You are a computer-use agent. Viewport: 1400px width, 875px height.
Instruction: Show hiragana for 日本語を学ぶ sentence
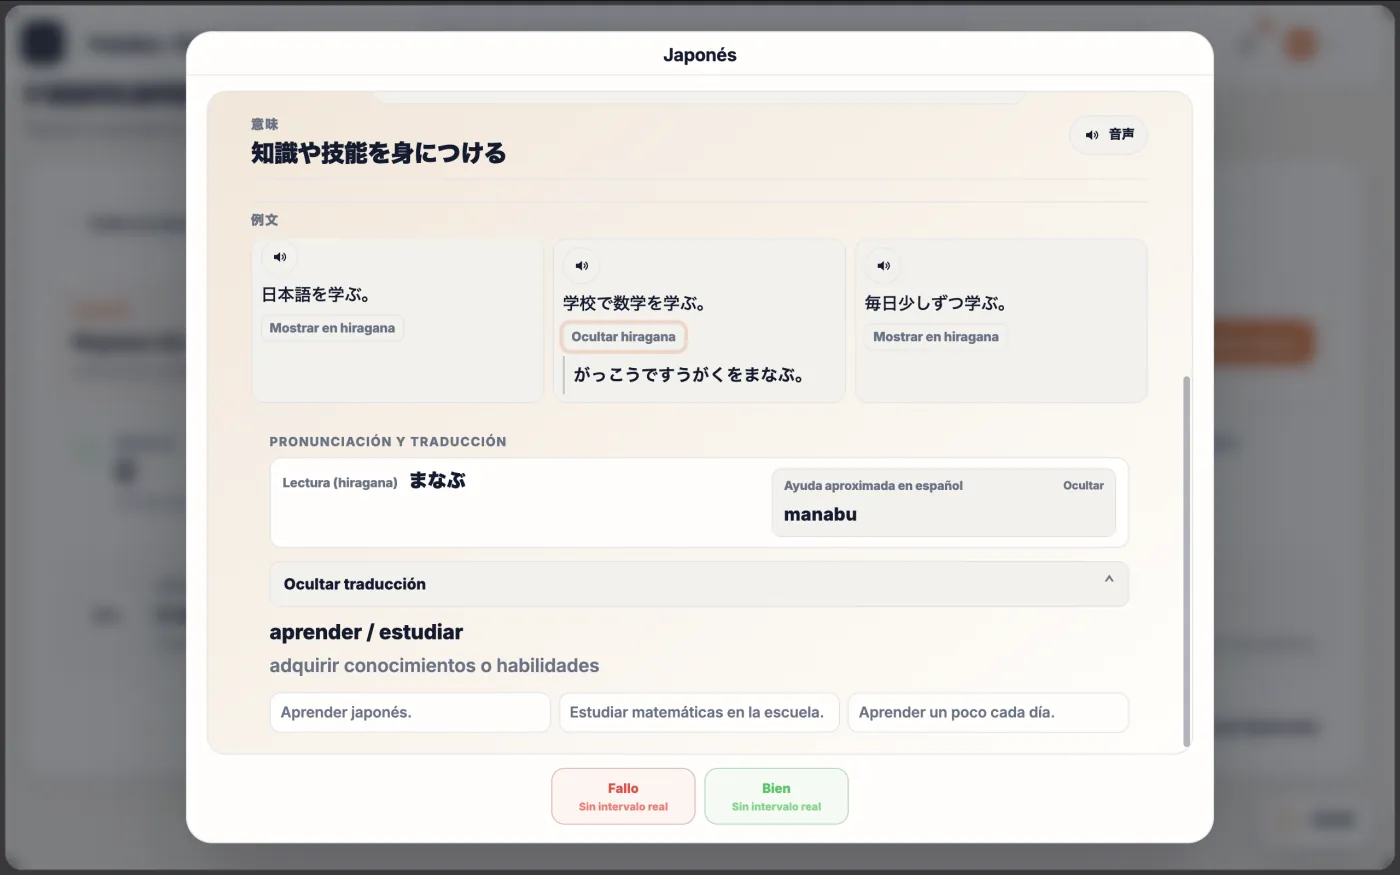(332, 328)
